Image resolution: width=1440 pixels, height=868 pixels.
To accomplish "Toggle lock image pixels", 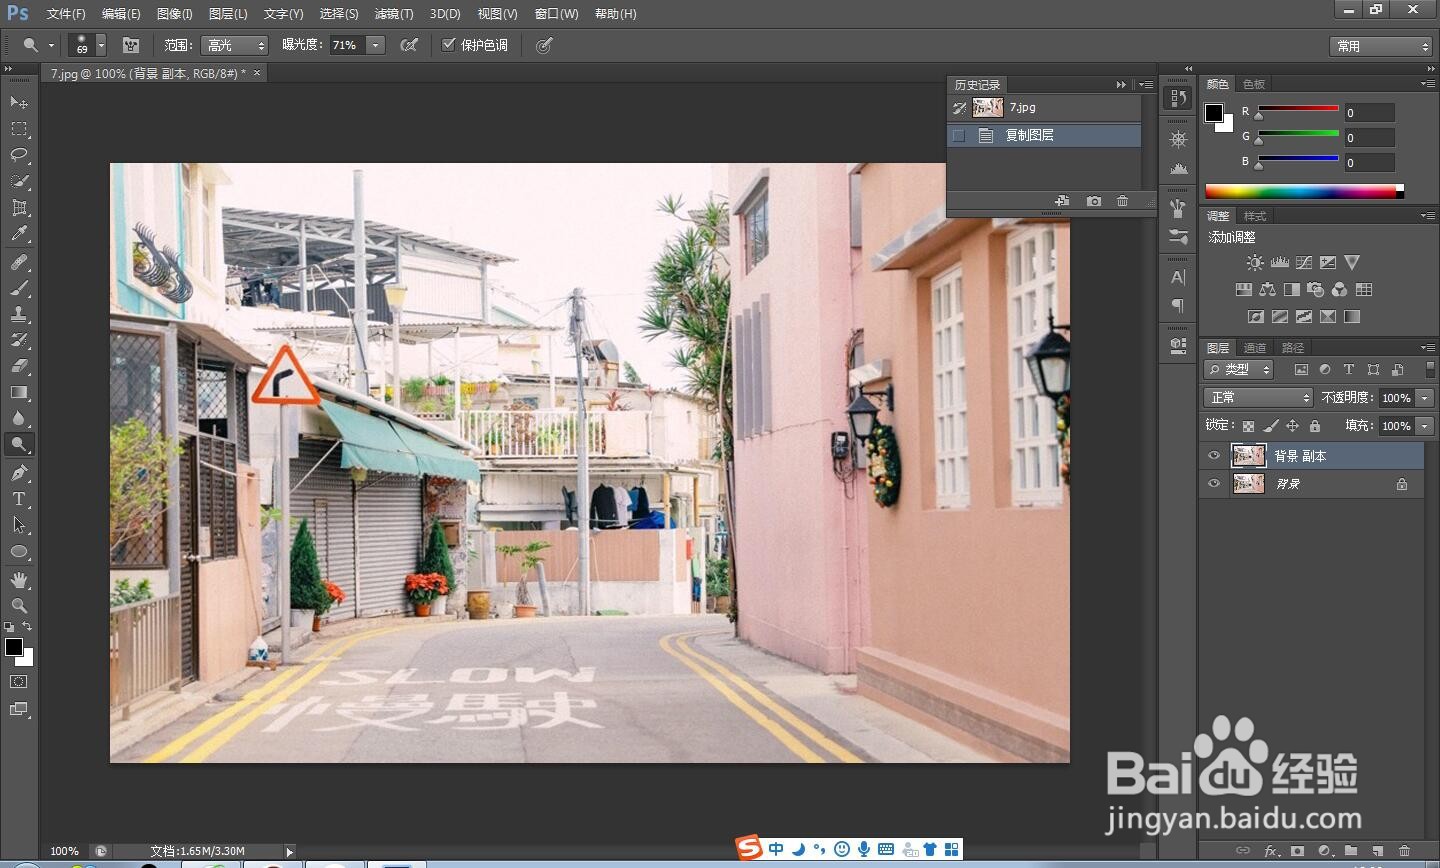I will point(1270,426).
